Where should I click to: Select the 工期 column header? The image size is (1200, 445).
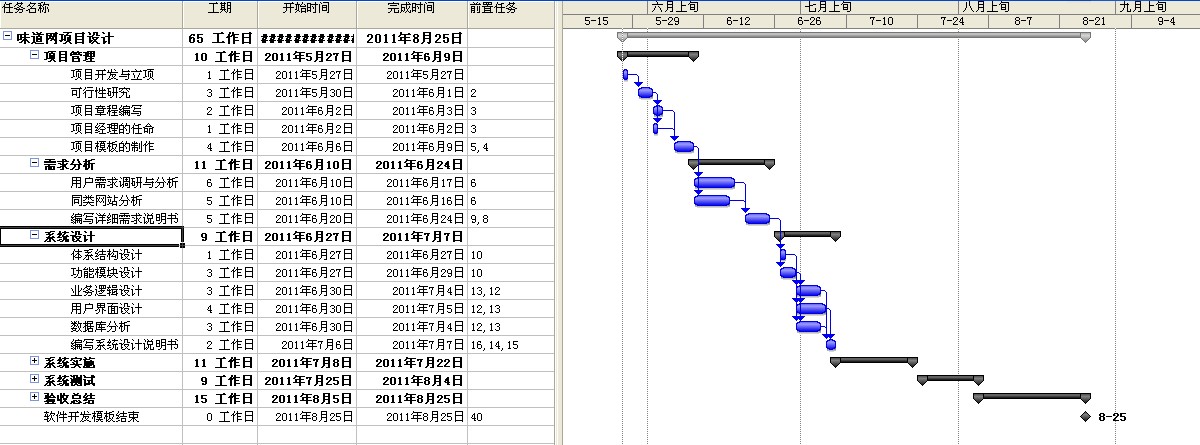219,8
